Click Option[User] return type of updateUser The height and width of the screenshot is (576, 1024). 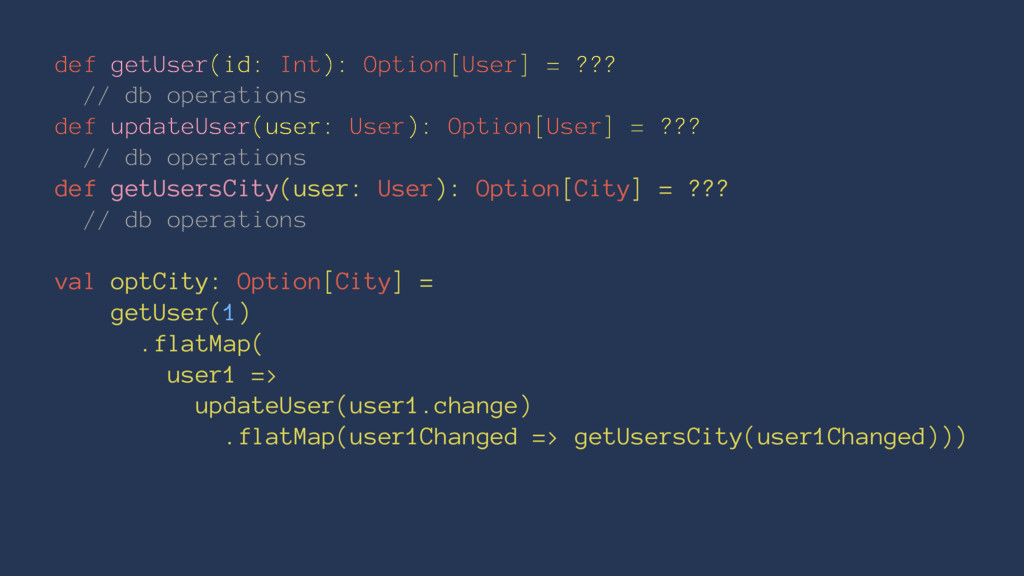point(530,127)
